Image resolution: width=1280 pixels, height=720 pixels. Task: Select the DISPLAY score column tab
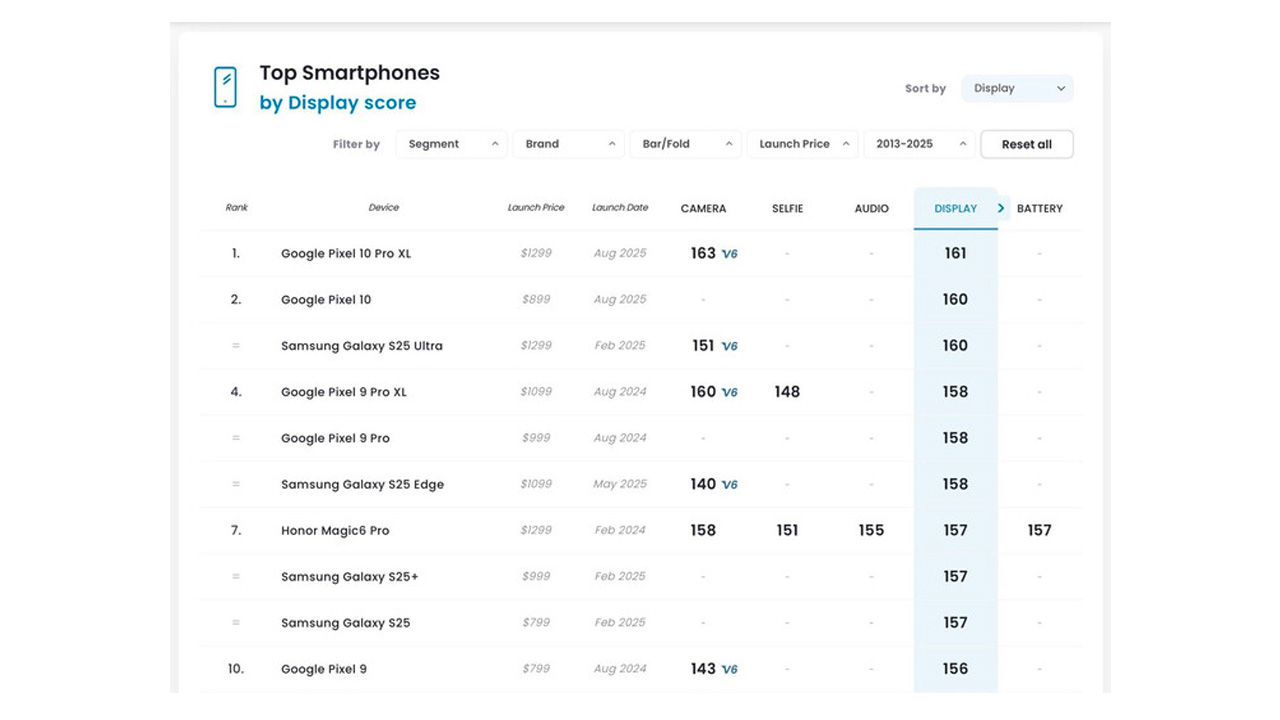tap(955, 208)
